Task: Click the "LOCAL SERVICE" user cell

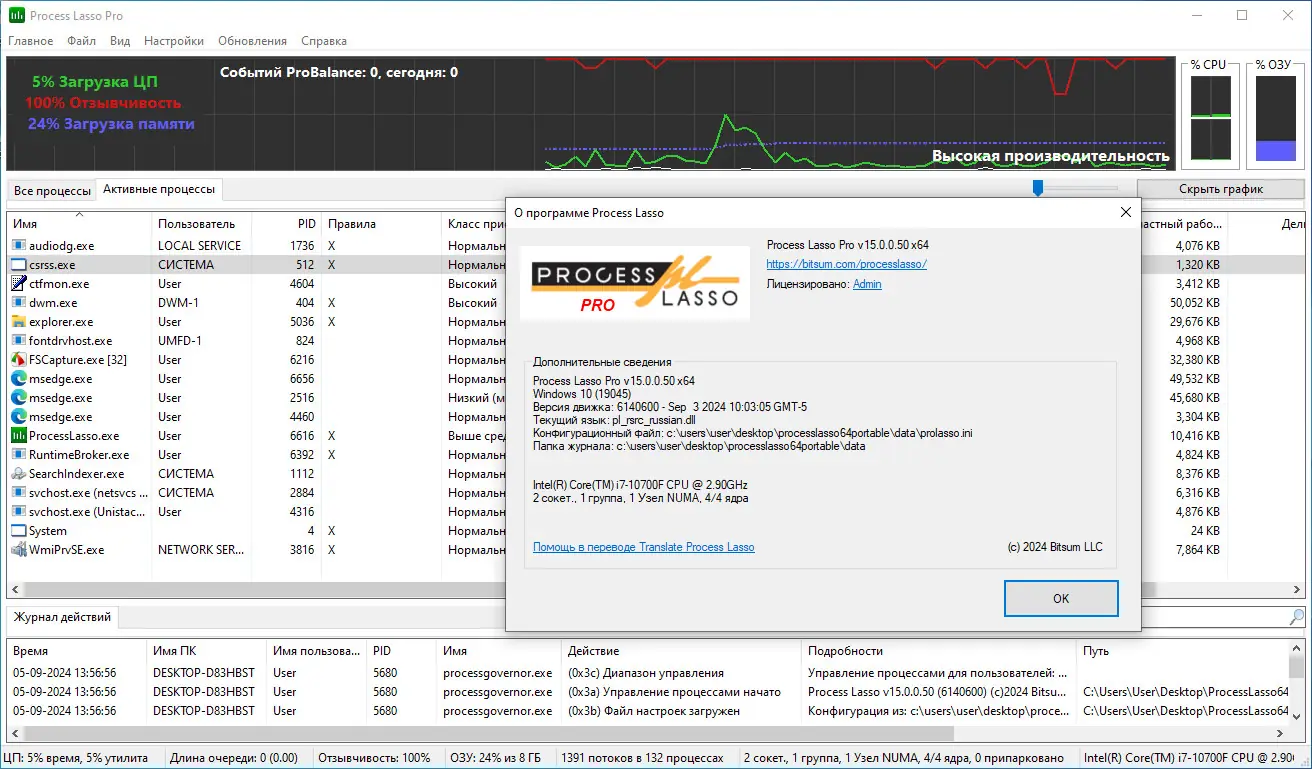Action: tap(199, 245)
